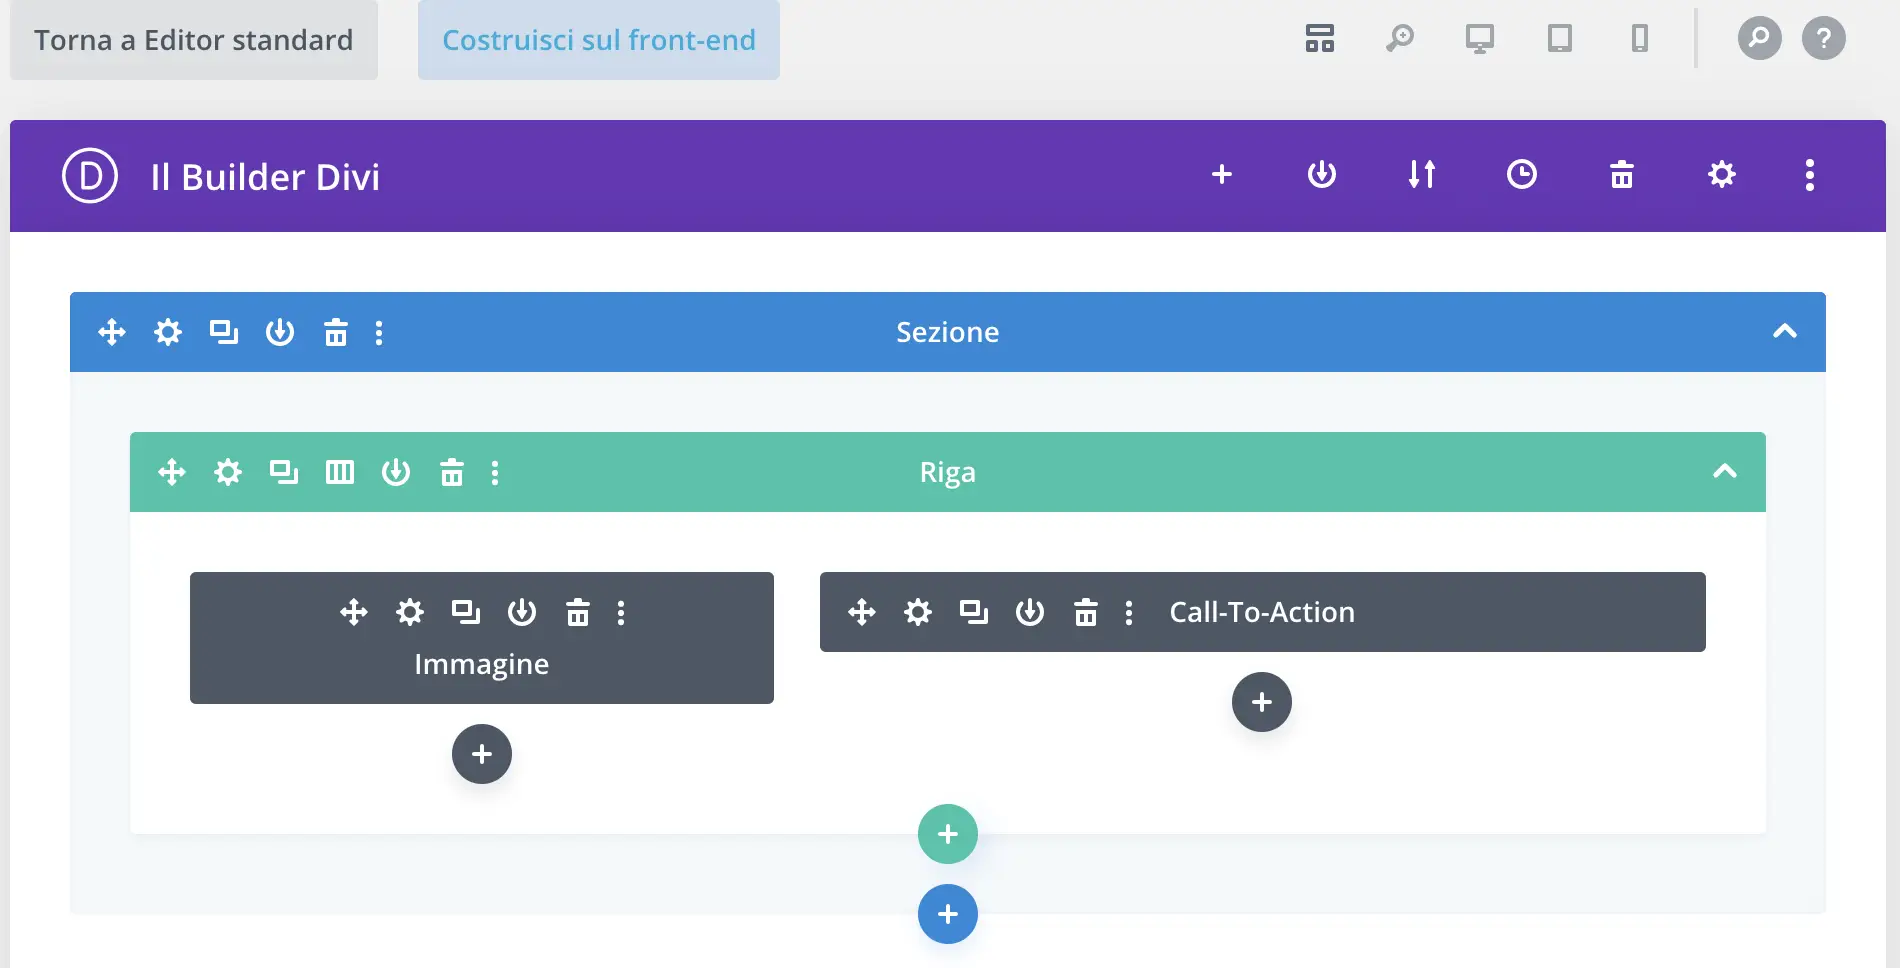Open Riga row three-dot options menu
1900x968 pixels.
[495, 472]
